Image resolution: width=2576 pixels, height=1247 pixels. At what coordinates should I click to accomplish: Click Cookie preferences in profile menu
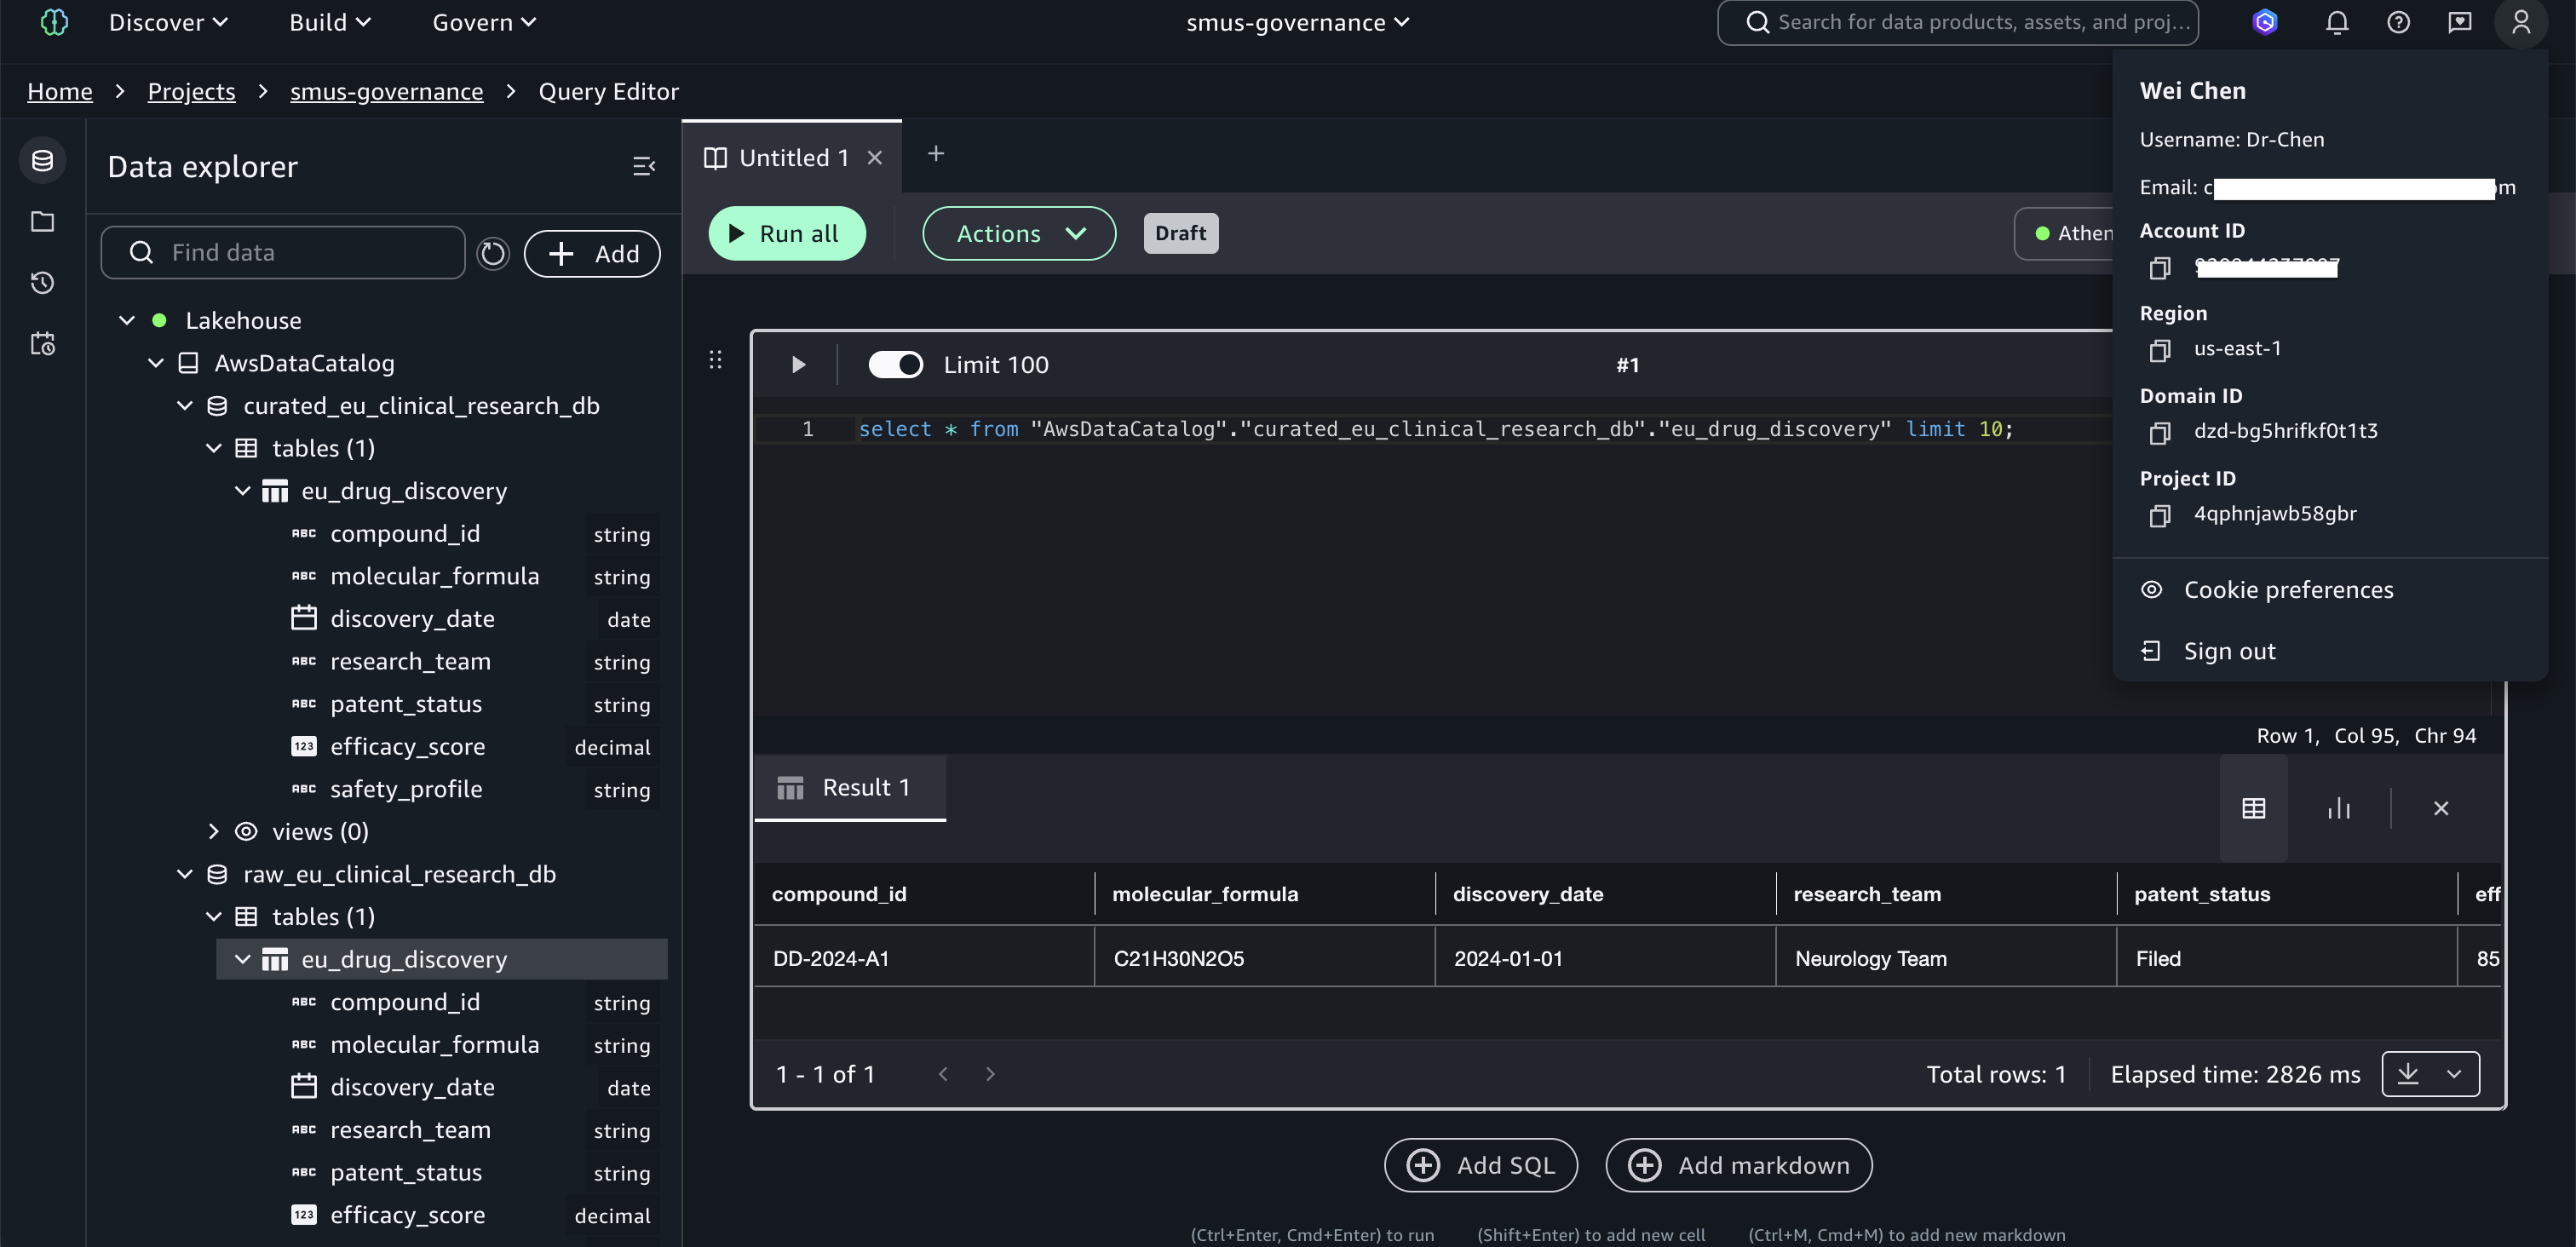click(x=2288, y=590)
